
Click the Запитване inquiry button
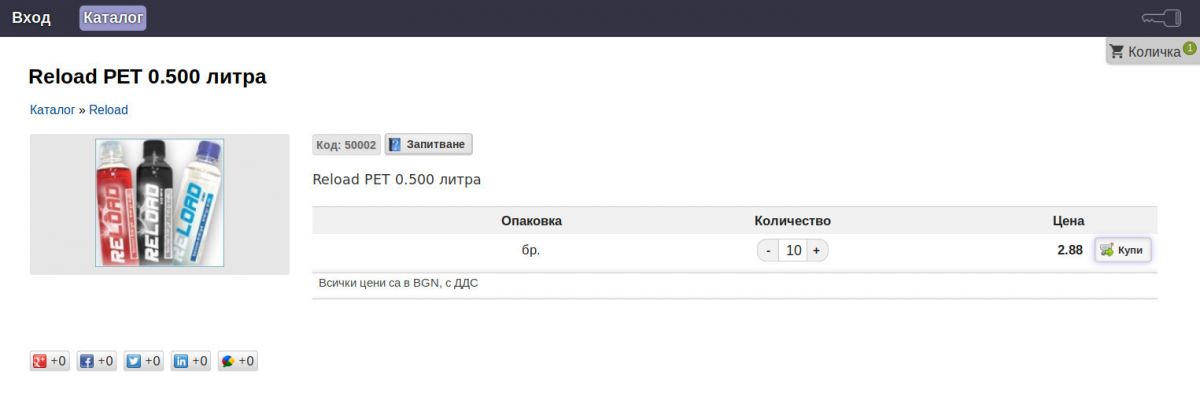428,145
